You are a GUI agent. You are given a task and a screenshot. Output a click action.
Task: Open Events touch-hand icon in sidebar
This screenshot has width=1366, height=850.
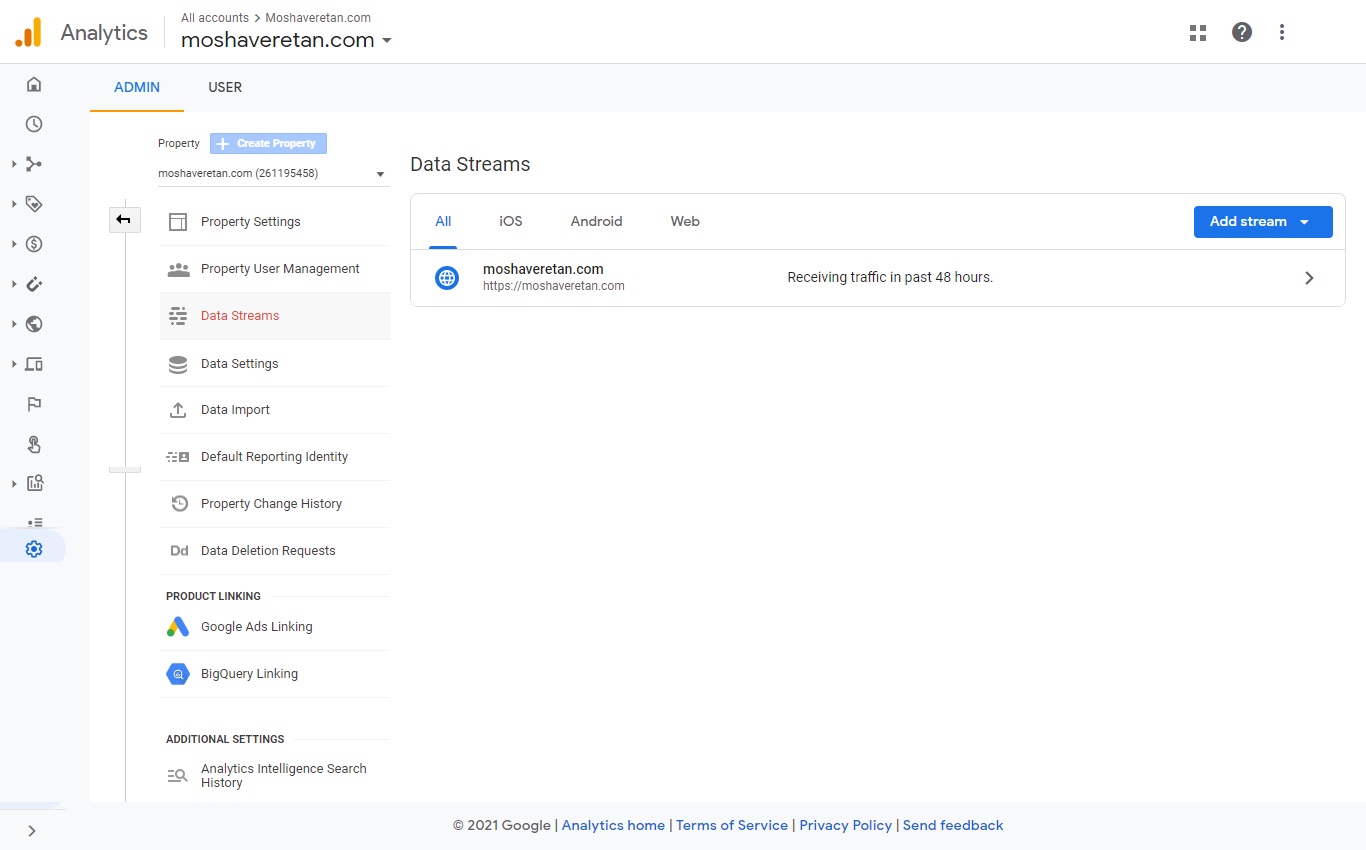point(34,444)
